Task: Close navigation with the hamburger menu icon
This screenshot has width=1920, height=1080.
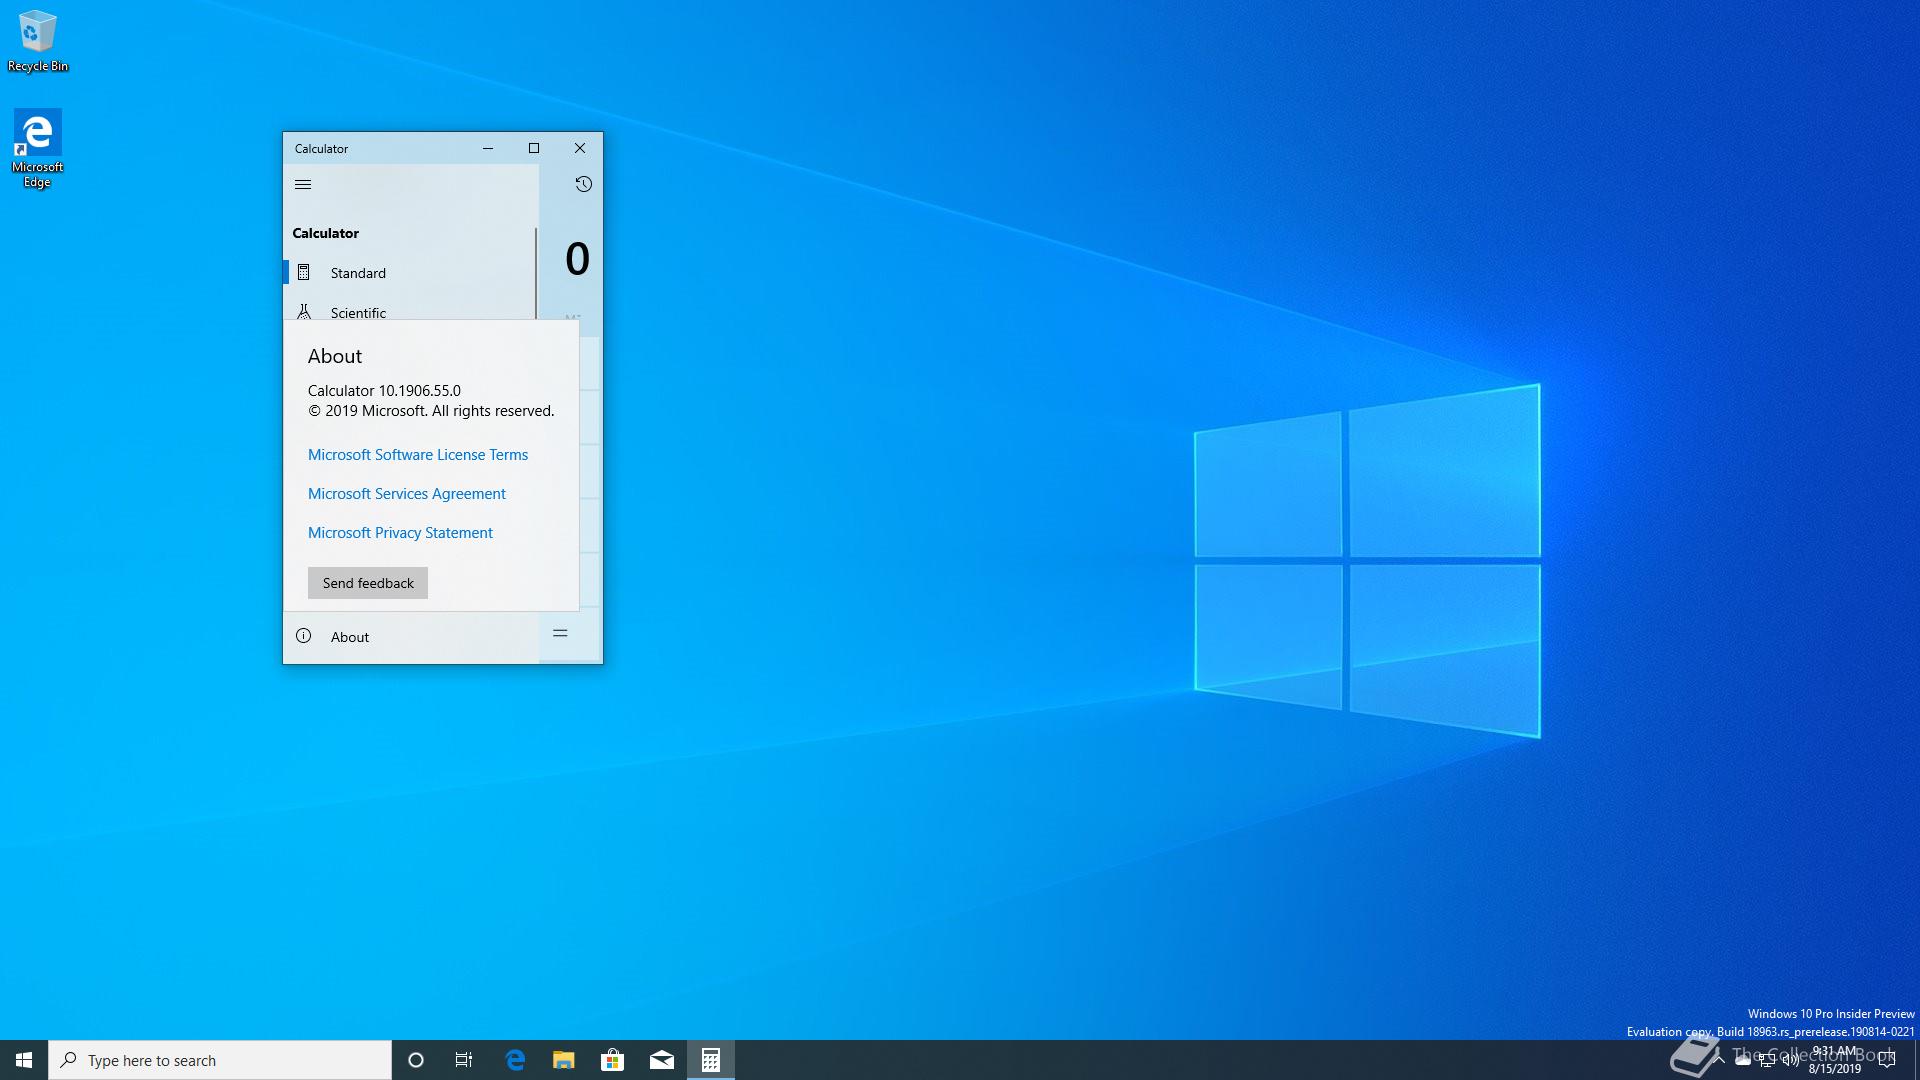Action: point(303,184)
